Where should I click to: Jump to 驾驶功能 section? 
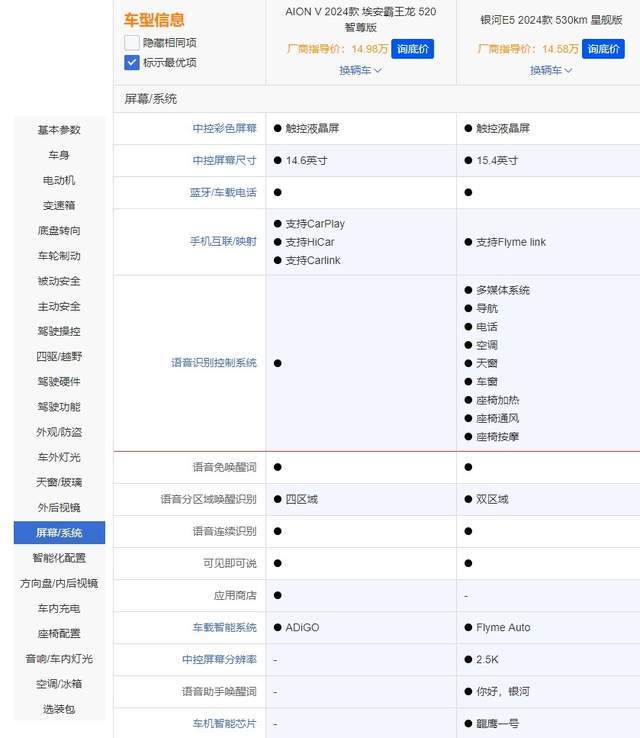click(x=59, y=407)
